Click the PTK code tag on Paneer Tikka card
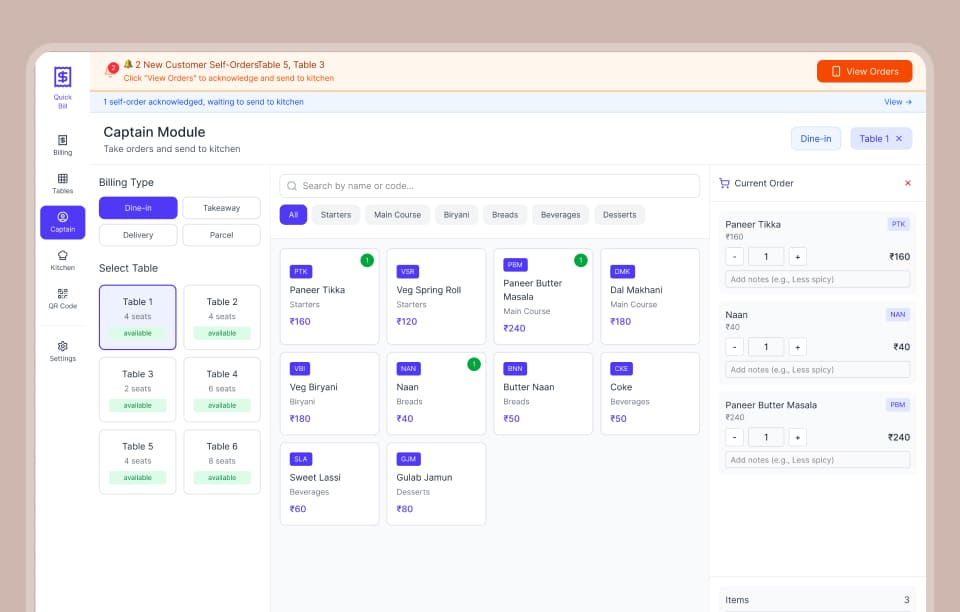960x612 pixels. coord(301,272)
